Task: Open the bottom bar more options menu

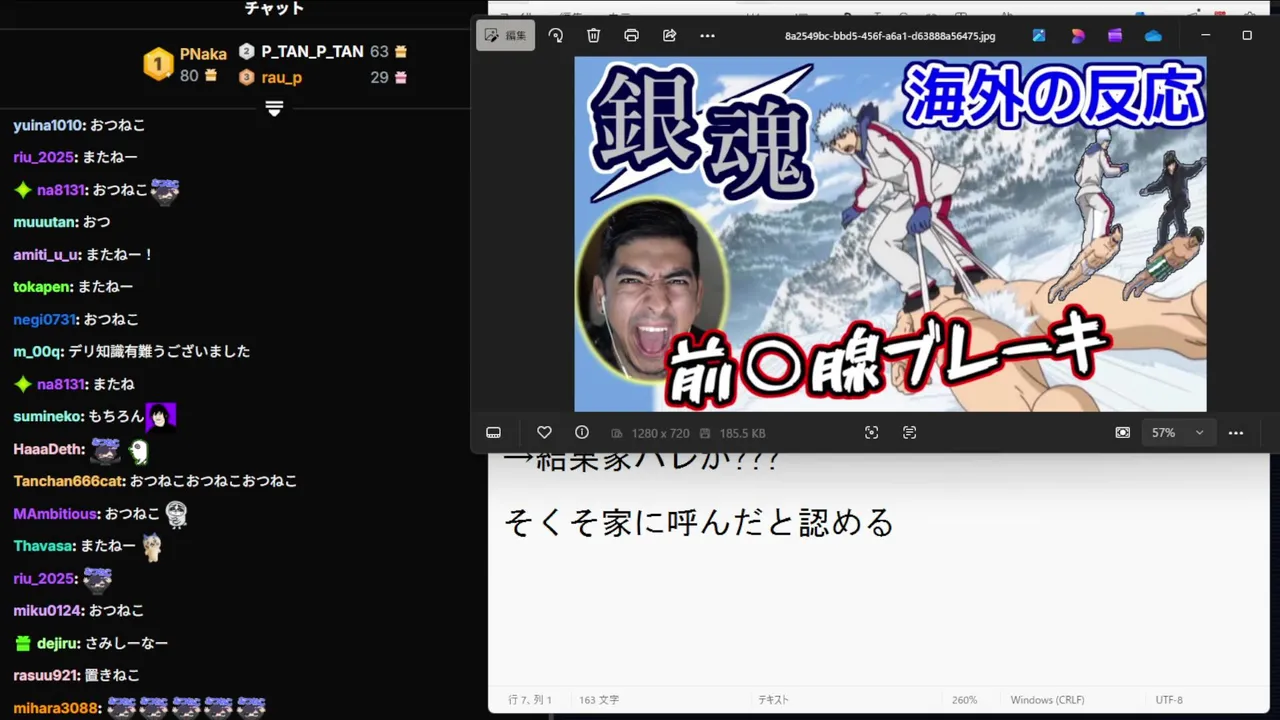Action: point(1236,433)
